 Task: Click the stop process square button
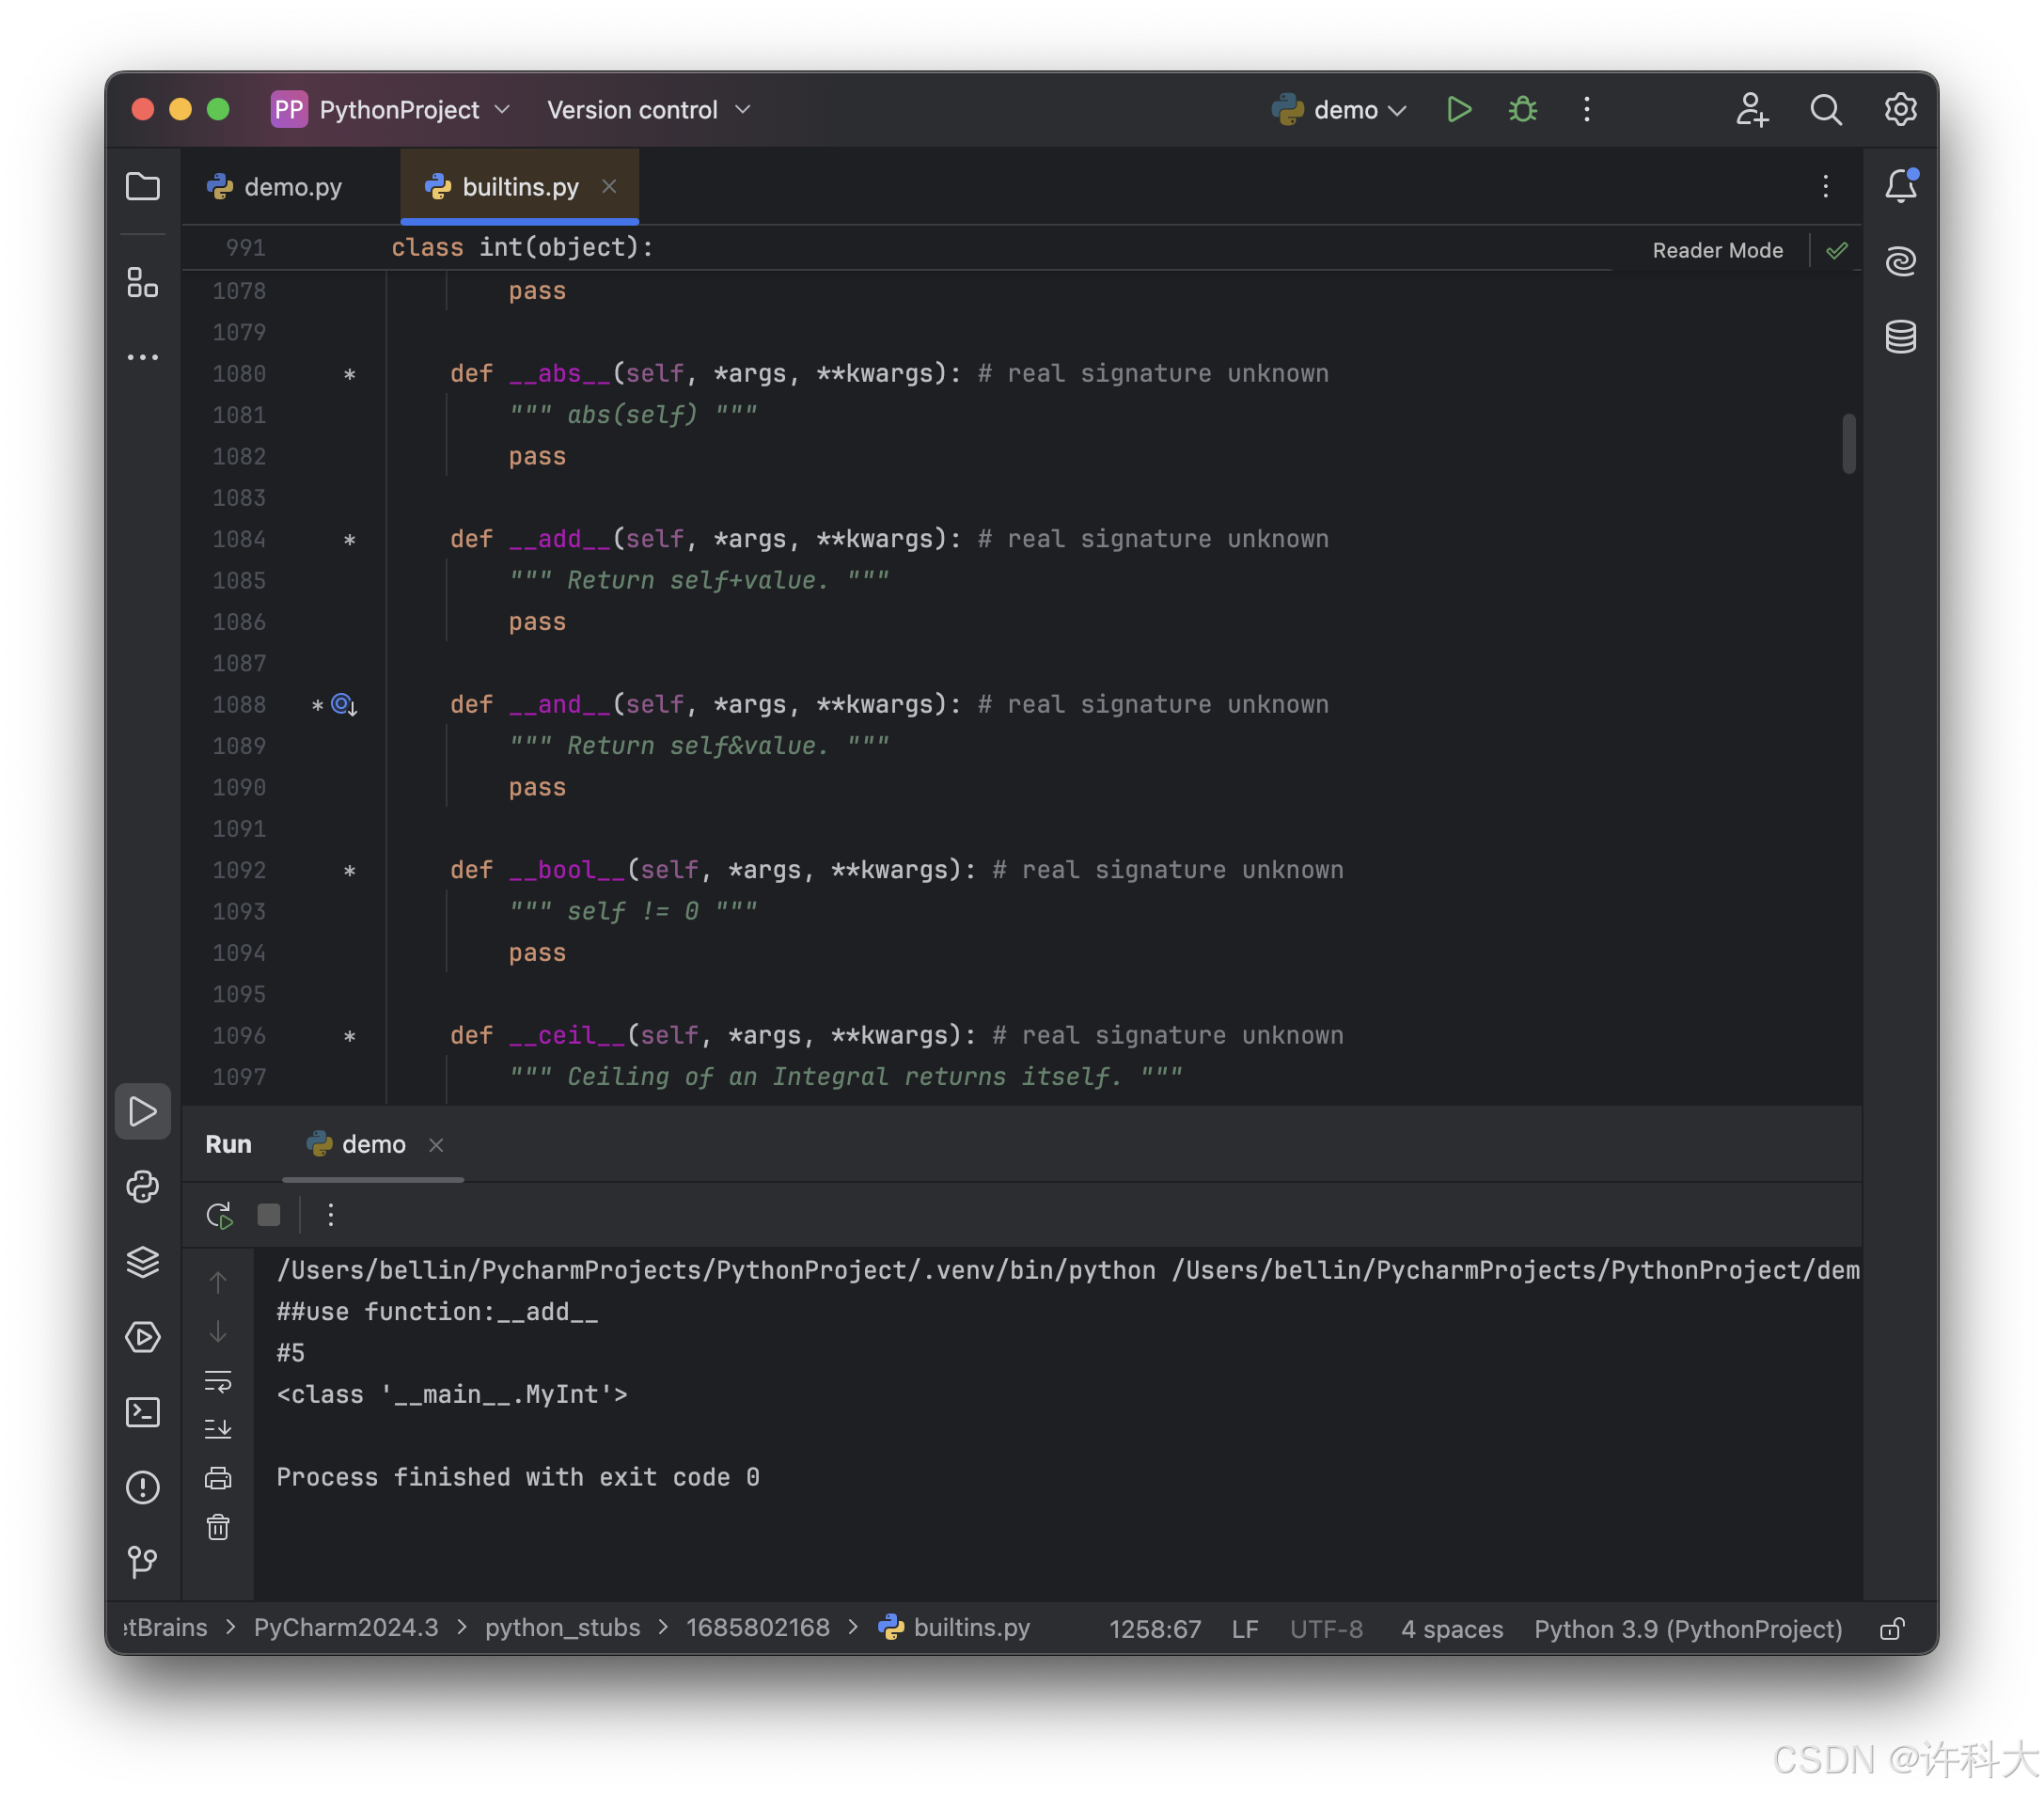[269, 1214]
